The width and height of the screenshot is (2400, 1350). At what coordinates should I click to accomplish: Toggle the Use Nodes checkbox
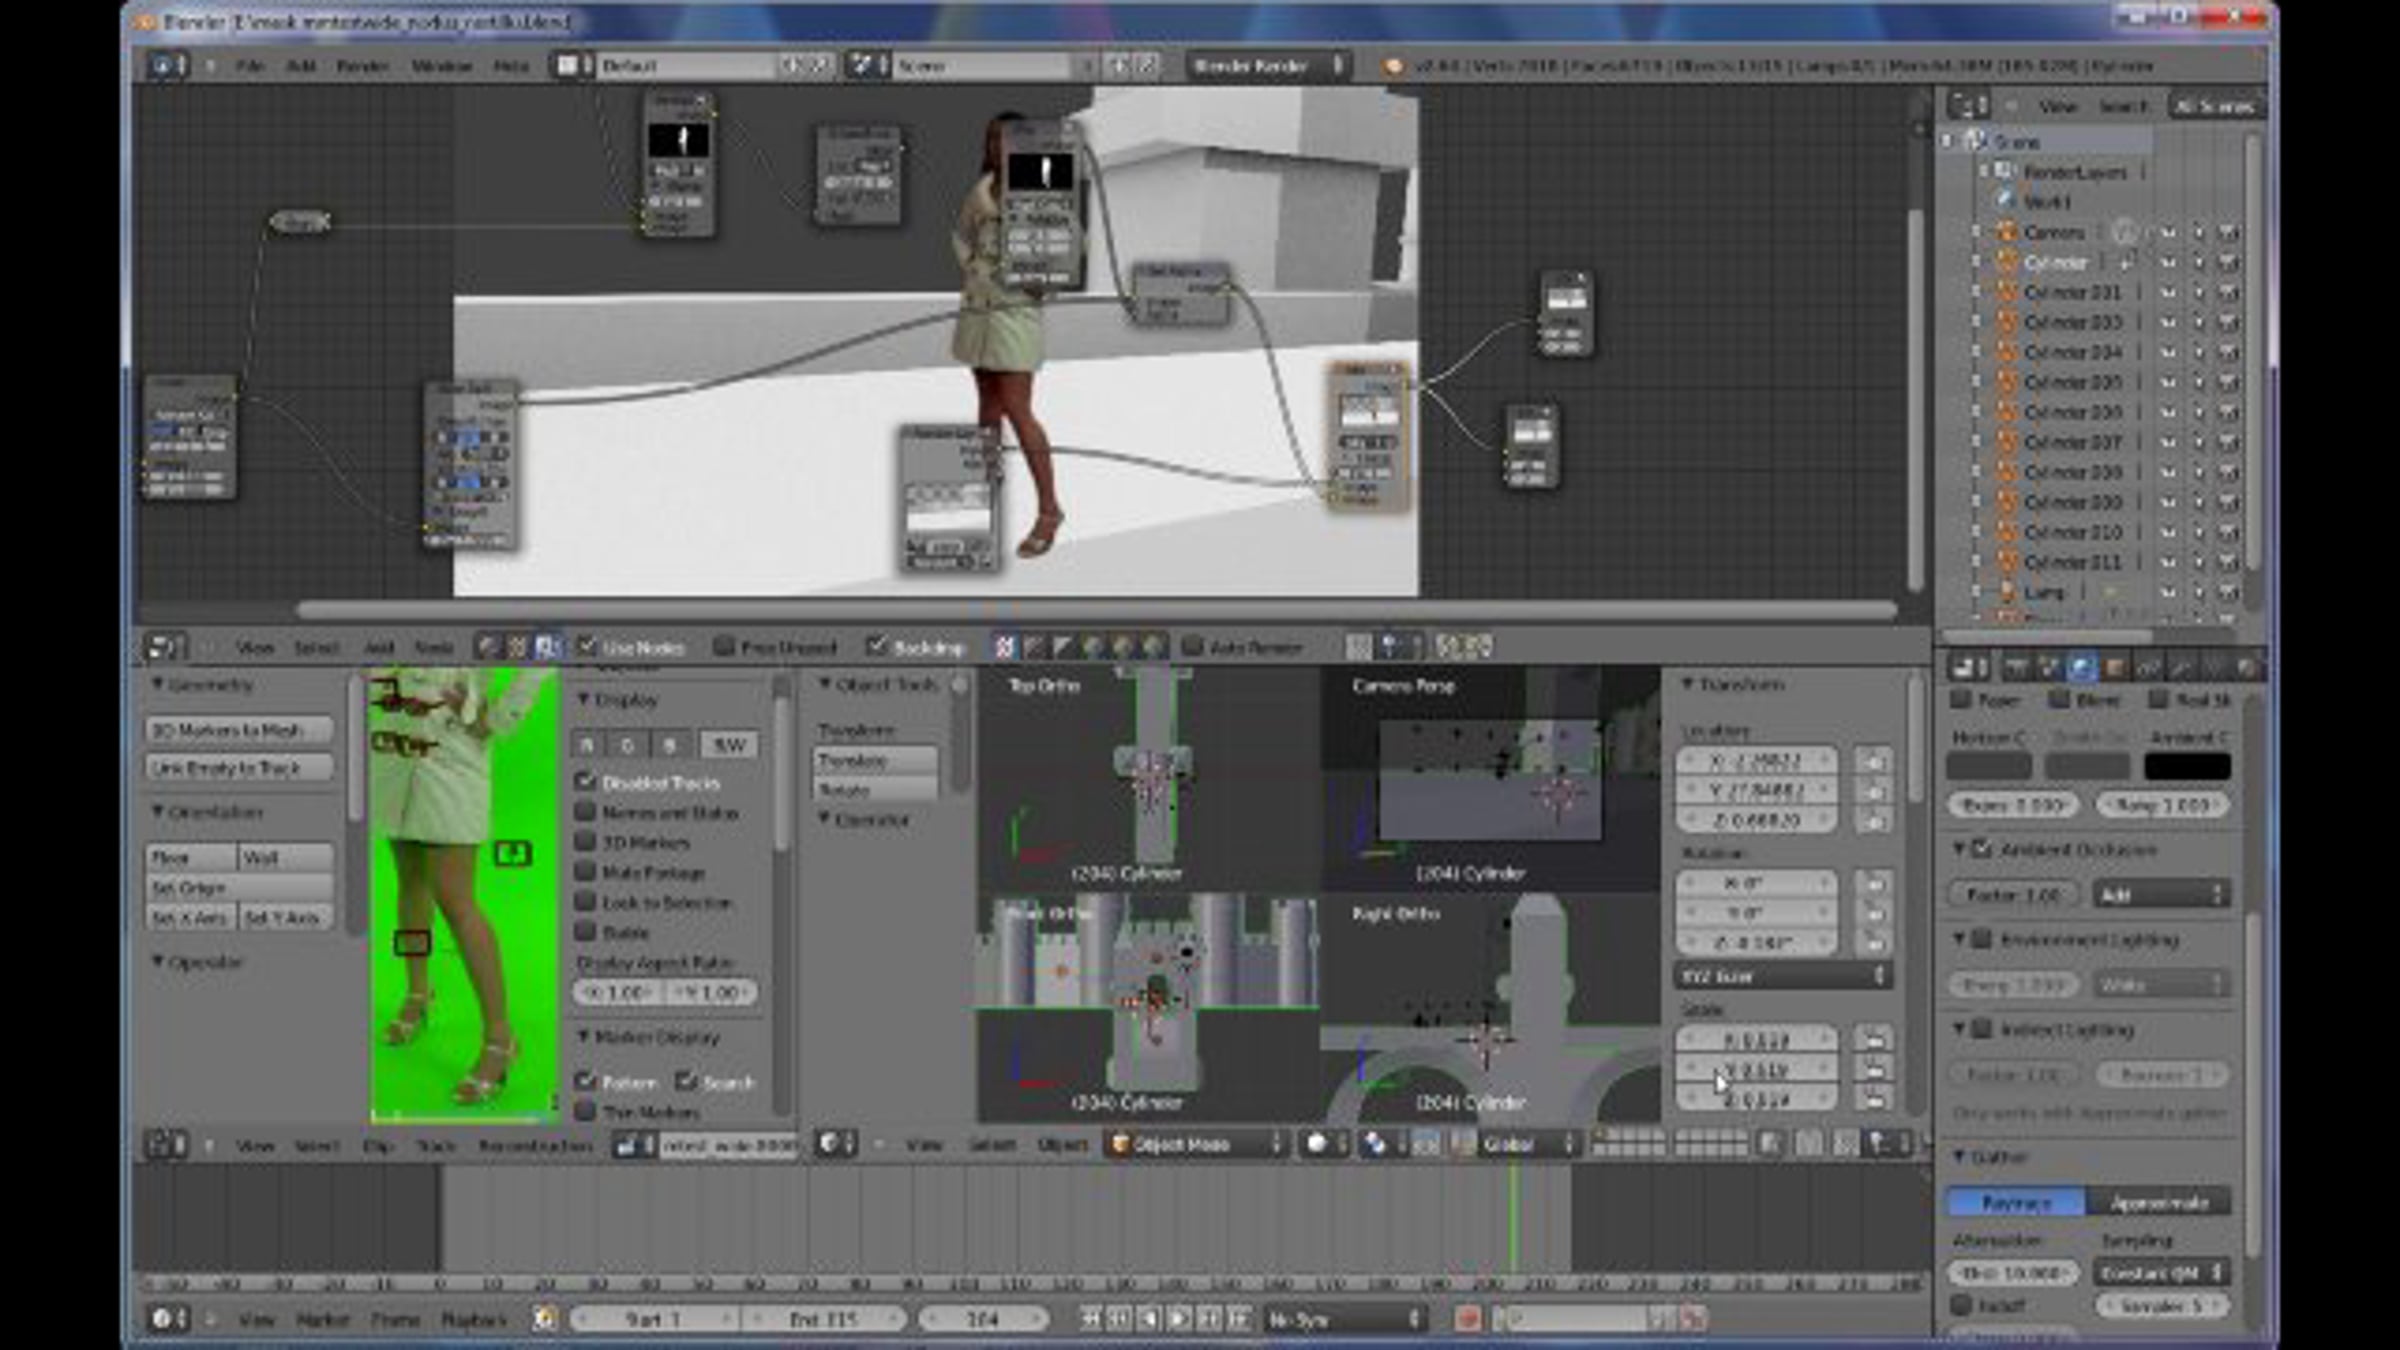[x=587, y=647]
